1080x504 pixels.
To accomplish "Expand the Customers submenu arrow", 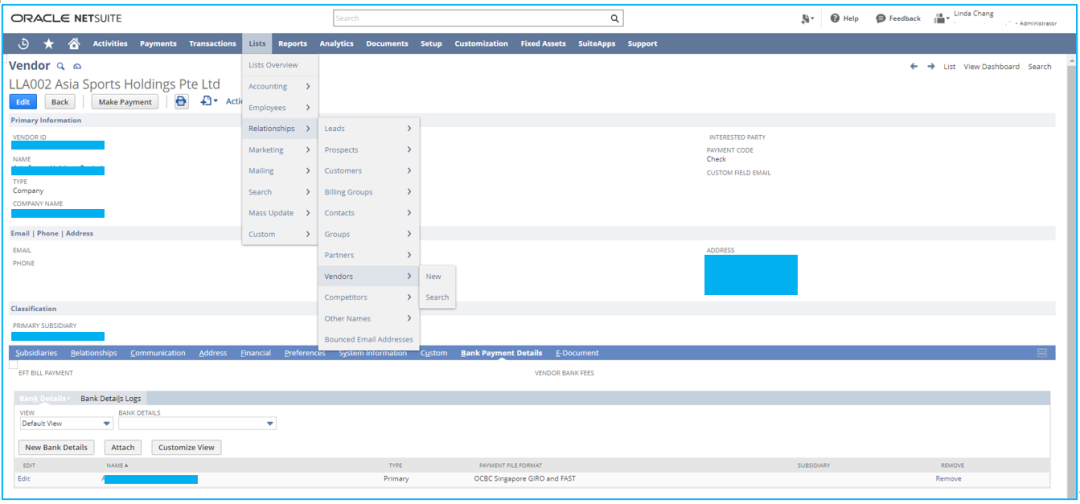I will 408,171.
